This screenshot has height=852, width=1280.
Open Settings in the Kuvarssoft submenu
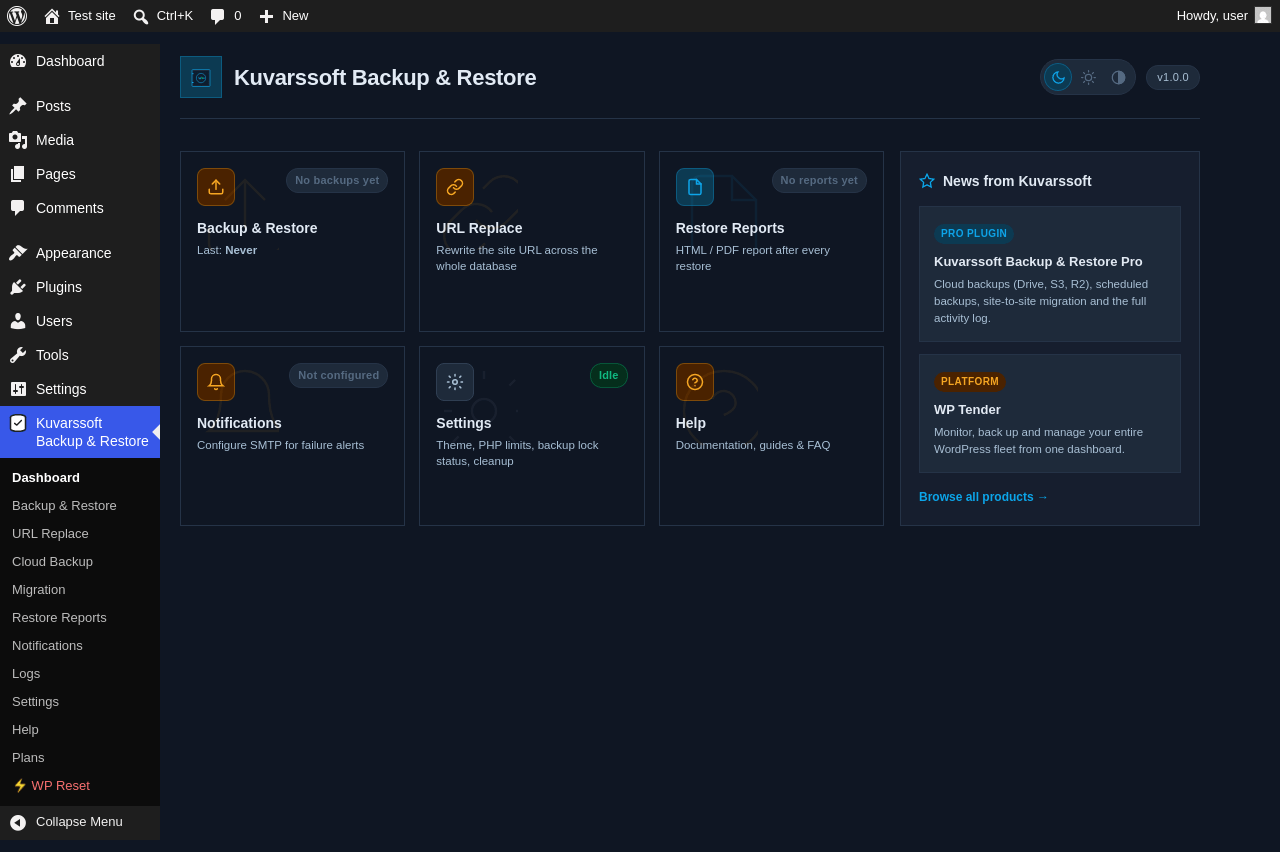click(x=35, y=701)
